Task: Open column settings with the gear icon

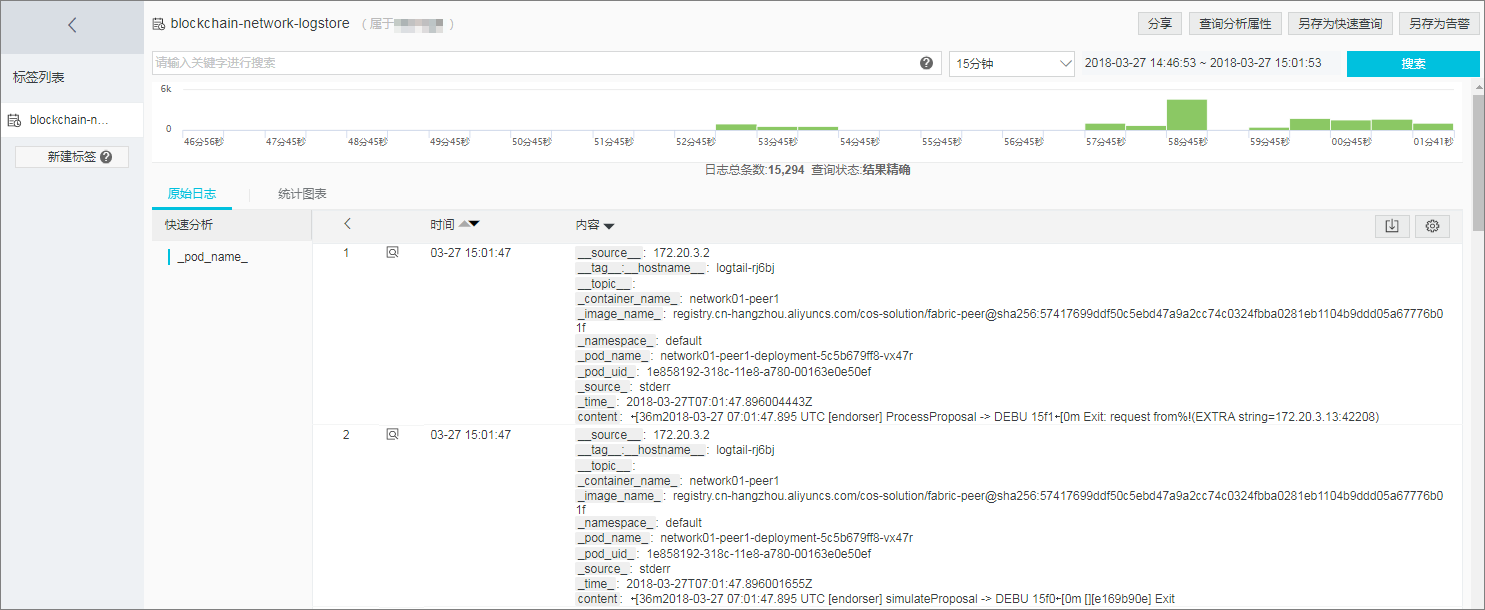Action: click(x=1432, y=226)
